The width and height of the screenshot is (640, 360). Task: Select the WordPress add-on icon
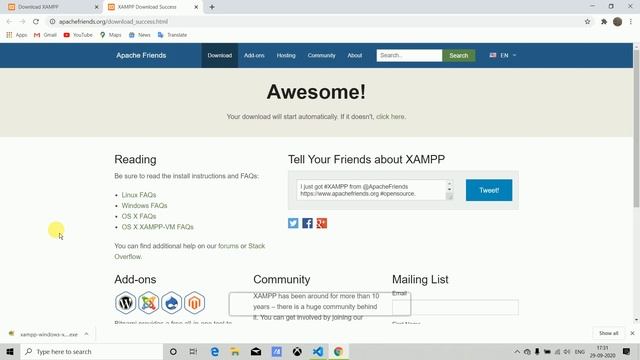pos(125,303)
